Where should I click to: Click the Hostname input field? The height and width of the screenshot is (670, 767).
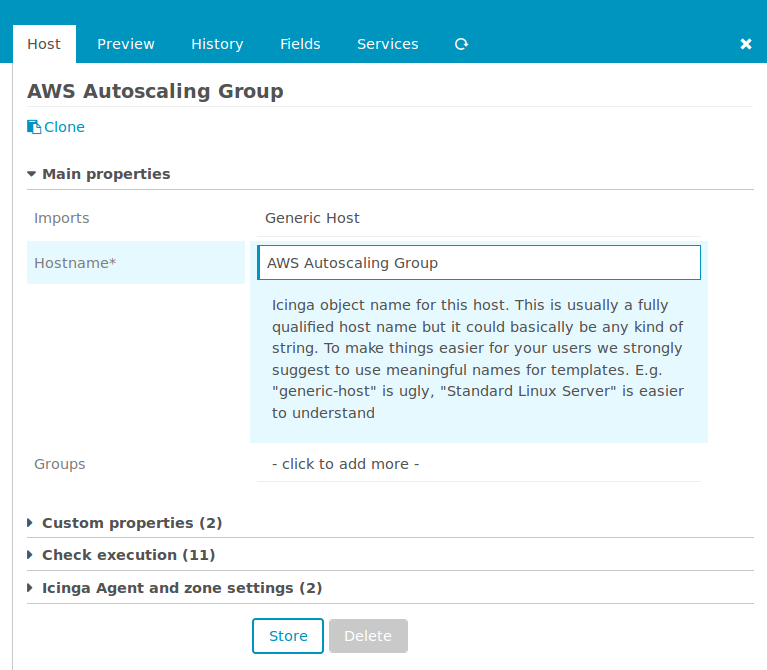(x=479, y=263)
